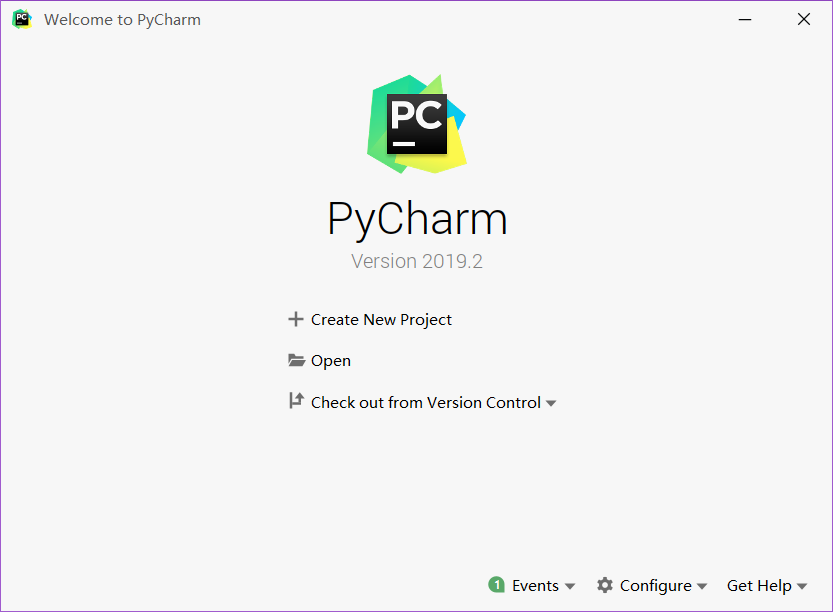Close the Welcome to PyCharm window
This screenshot has height=612, width=833.
(804, 20)
